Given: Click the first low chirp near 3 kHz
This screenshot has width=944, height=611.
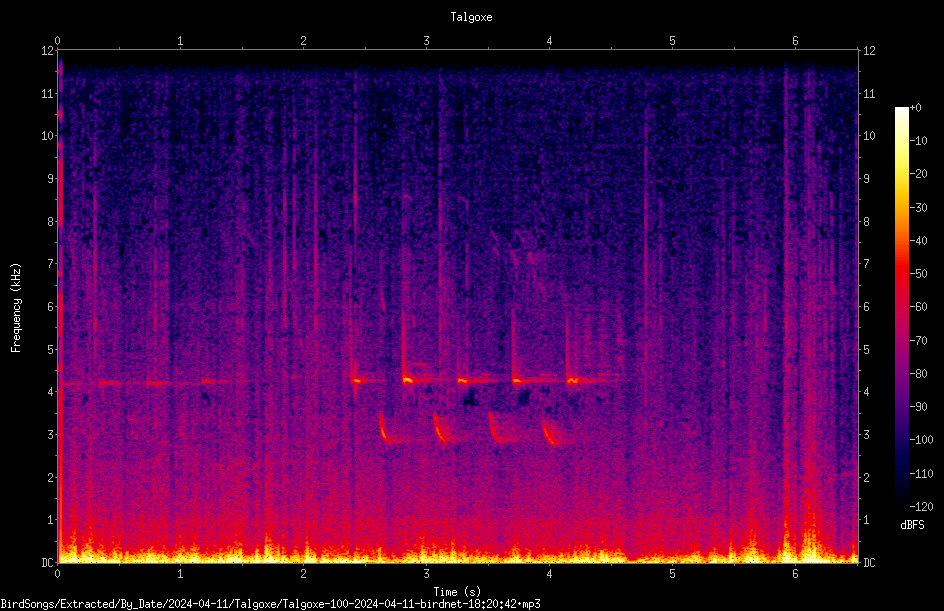Looking at the screenshot, I should (x=387, y=432).
